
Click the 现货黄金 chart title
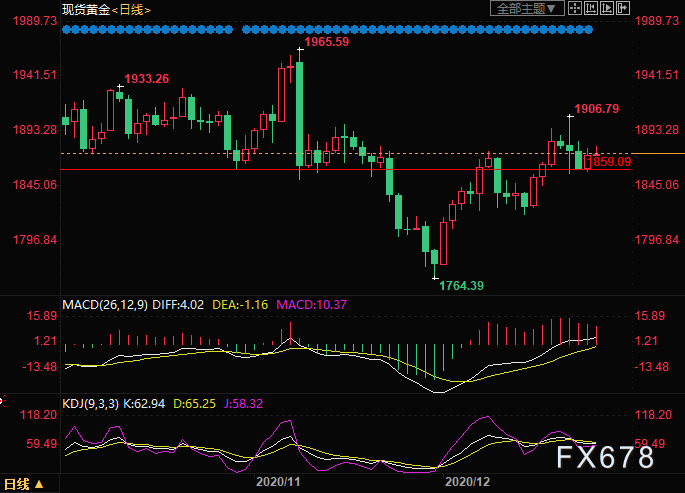[x=84, y=9]
